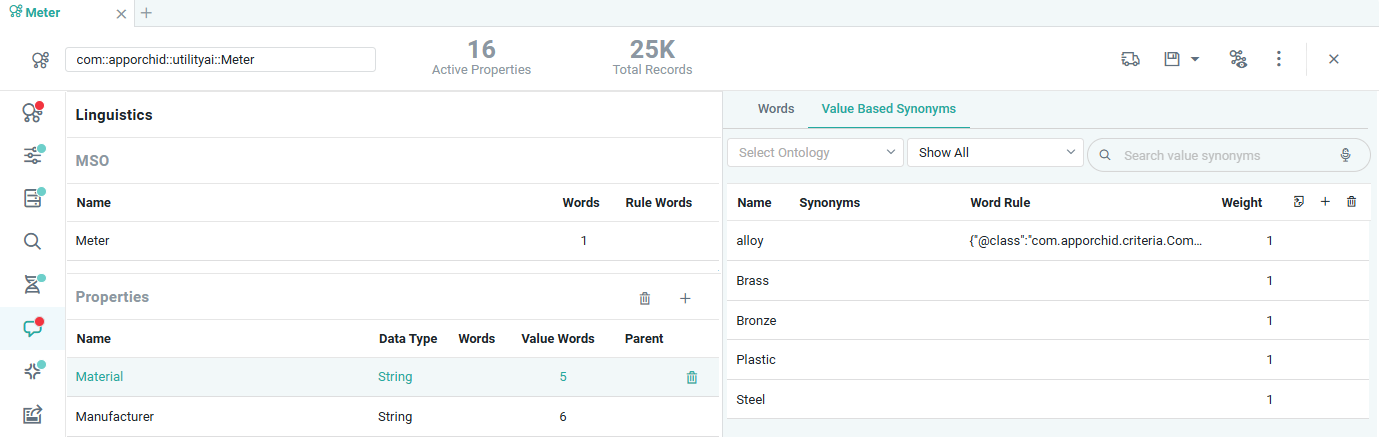
Task: Open the sliders settings sidebar icon
Action: (x=33, y=155)
